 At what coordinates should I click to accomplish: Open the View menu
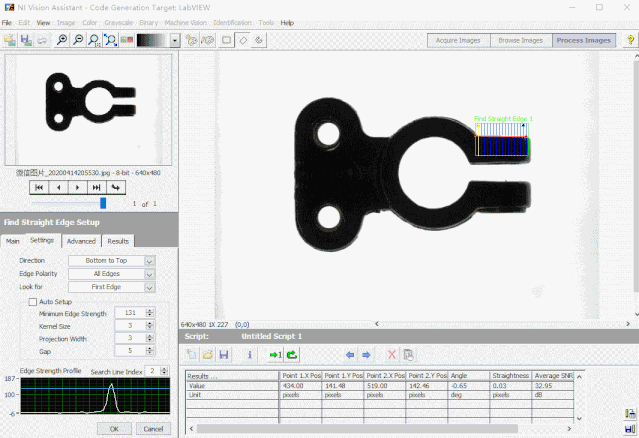coord(43,23)
